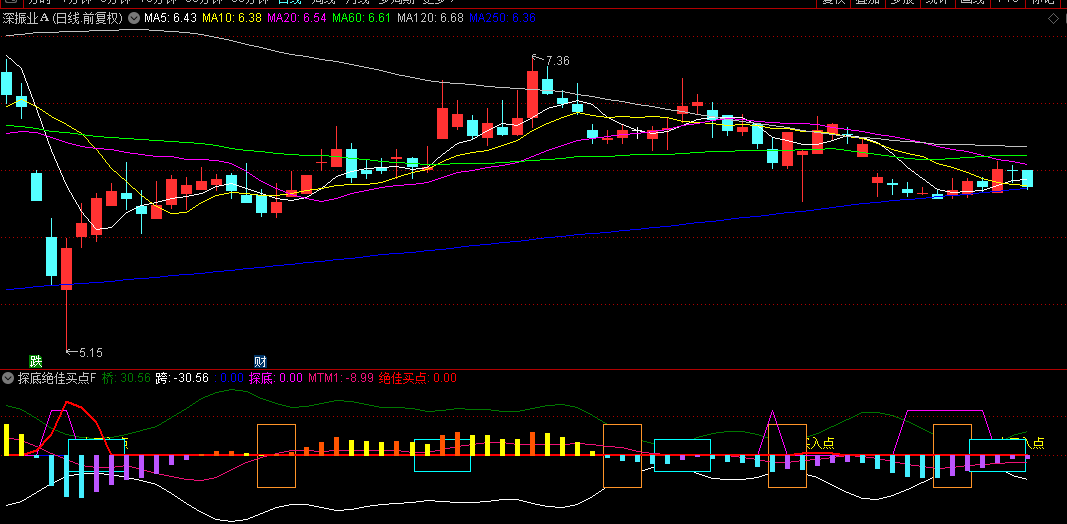Viewport: 1067px width, 524px height.
Task: Click the white 跨: -30.56 value
Action: tap(182, 378)
